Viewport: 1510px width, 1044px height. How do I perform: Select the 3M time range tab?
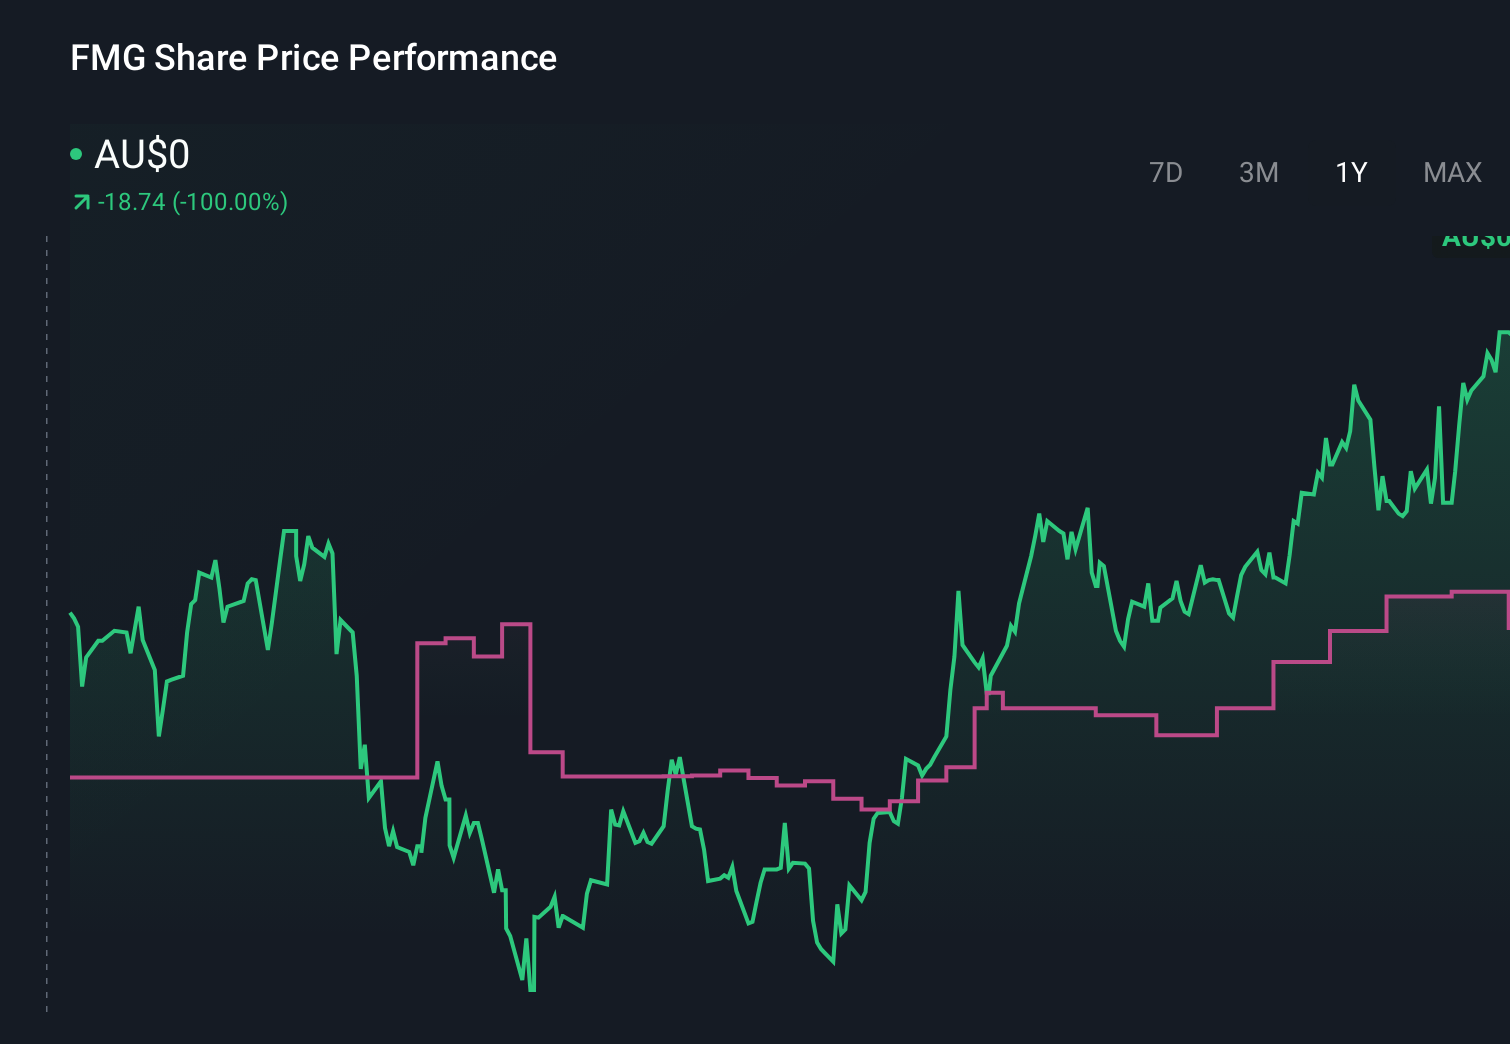pyautogui.click(x=1258, y=173)
